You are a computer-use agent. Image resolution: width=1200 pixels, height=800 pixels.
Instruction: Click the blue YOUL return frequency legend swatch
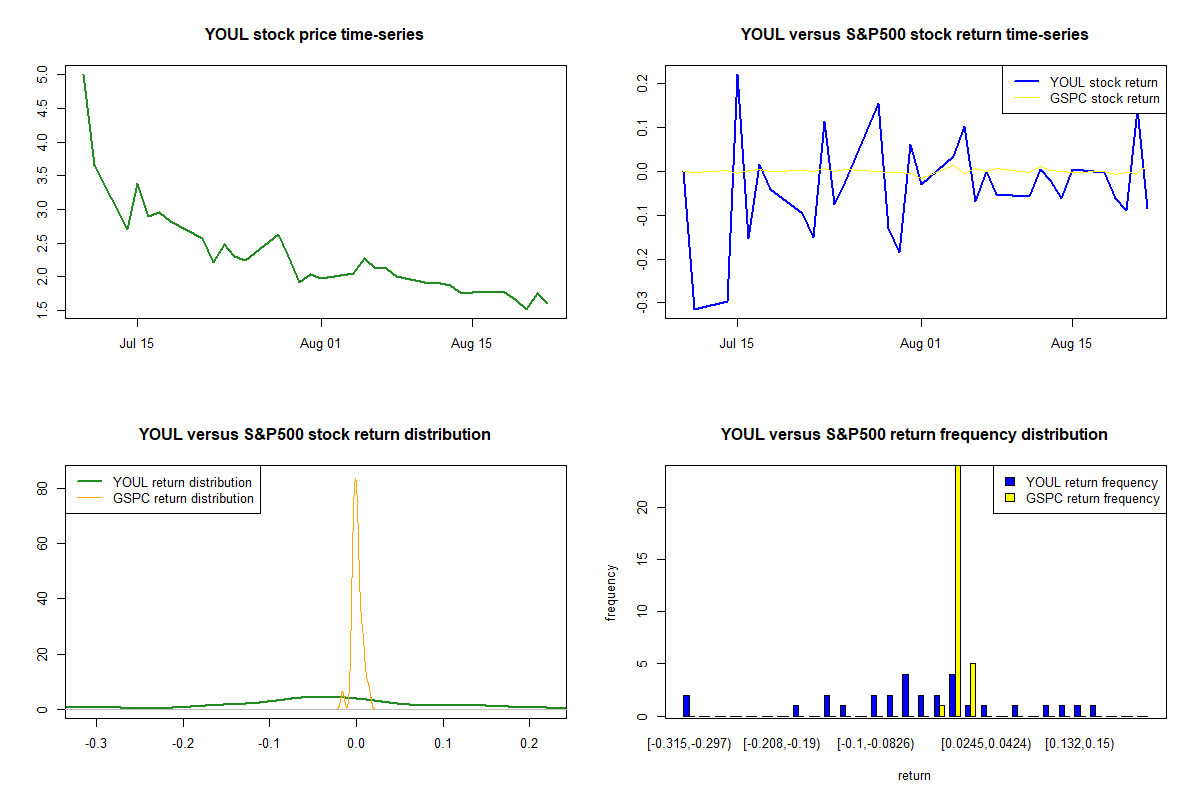click(1011, 482)
